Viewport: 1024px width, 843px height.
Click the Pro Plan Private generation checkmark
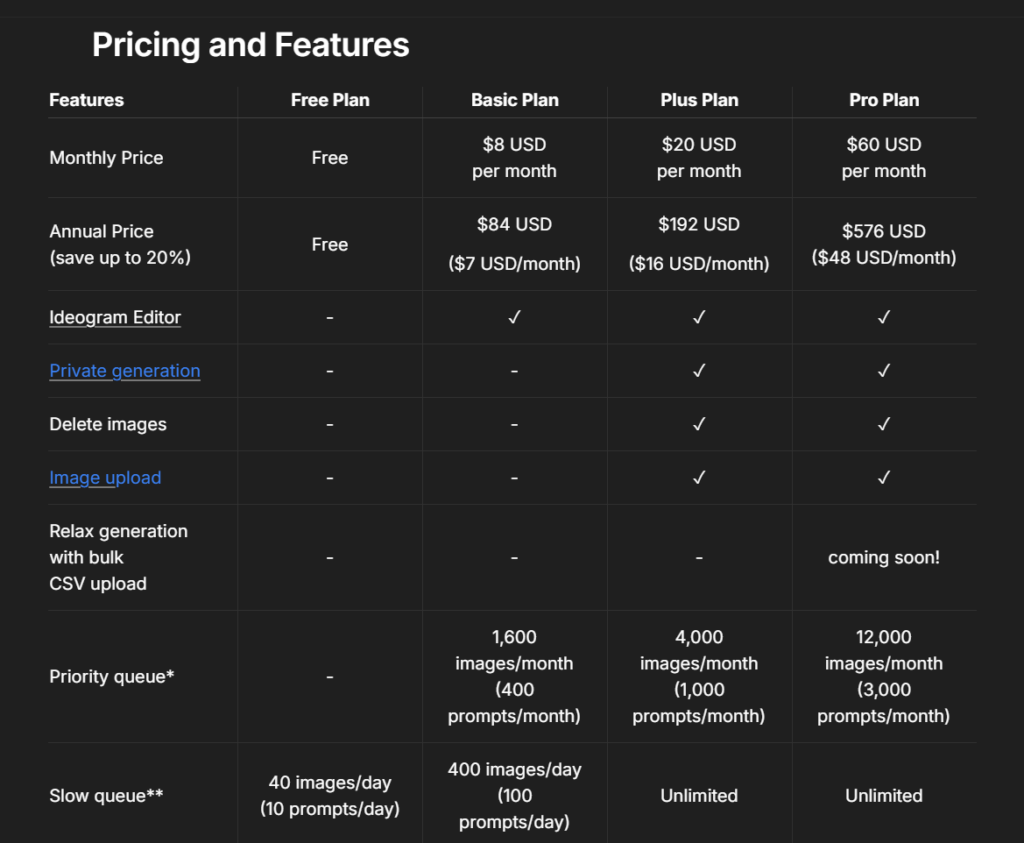point(884,370)
